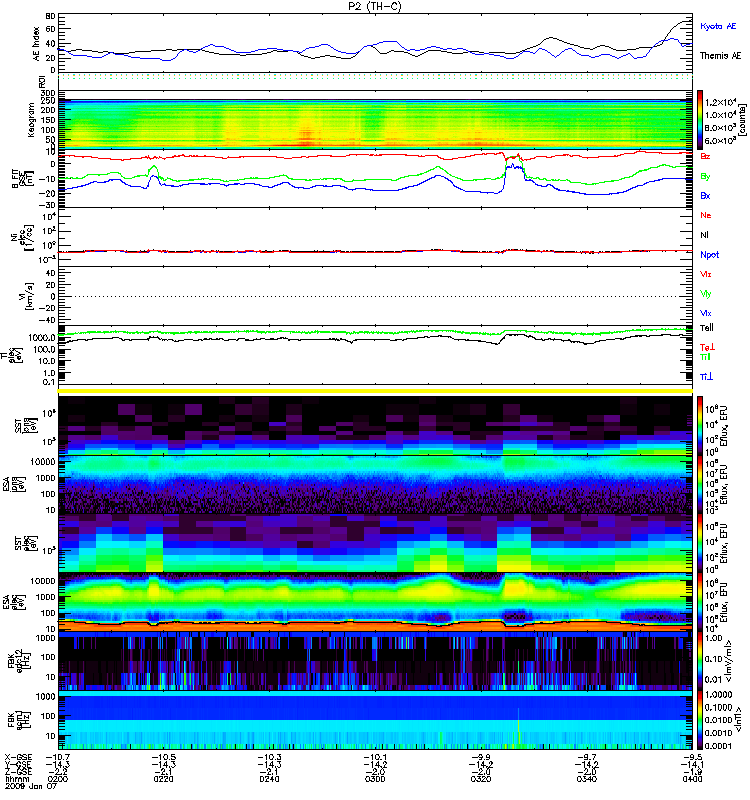Click the blue "Ti⊥" temperature legend label

[706, 377]
